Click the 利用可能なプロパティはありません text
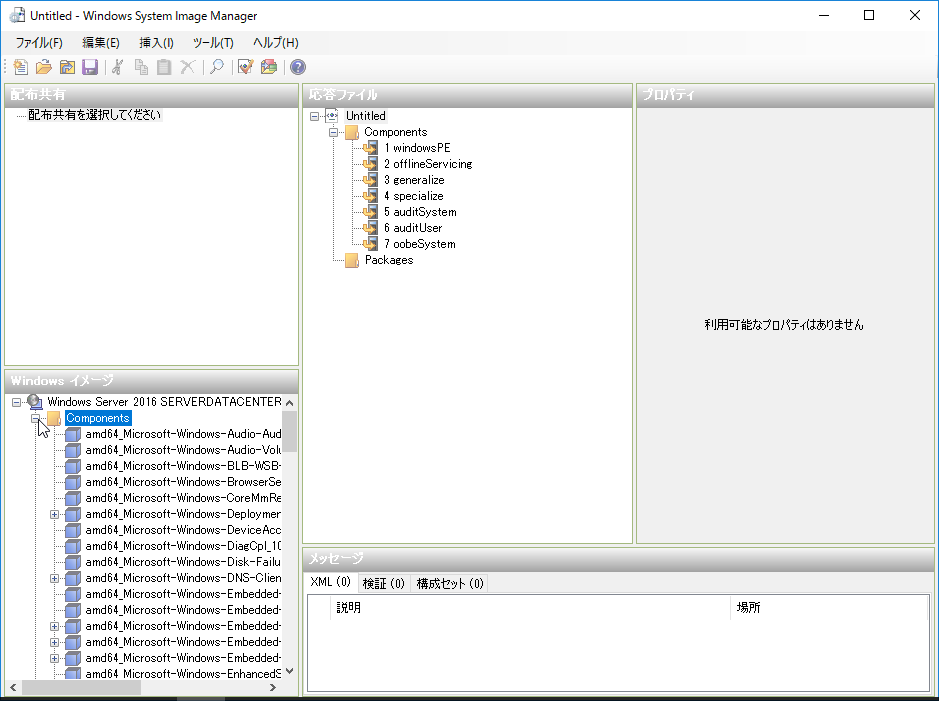 (784, 325)
